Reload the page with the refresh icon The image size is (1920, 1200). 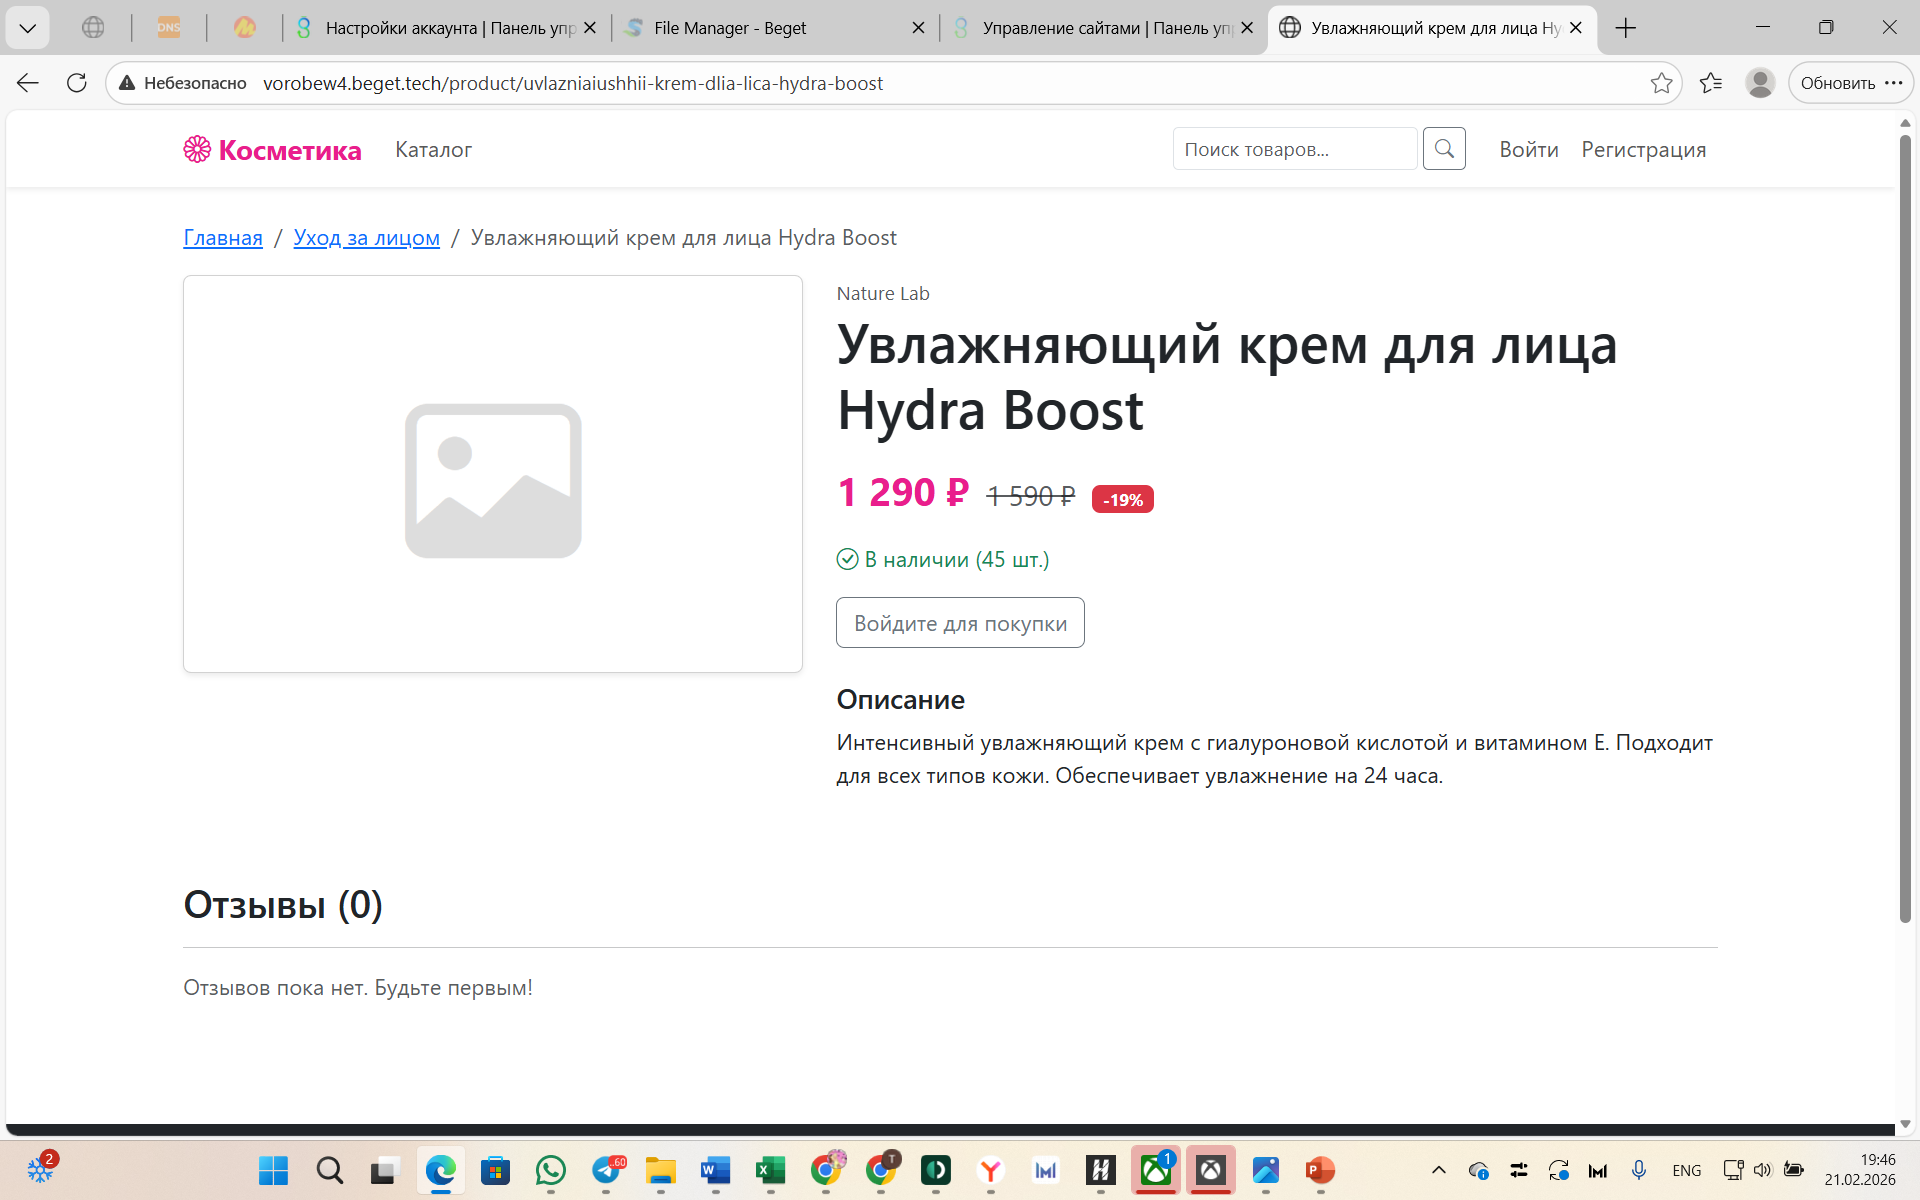click(77, 83)
